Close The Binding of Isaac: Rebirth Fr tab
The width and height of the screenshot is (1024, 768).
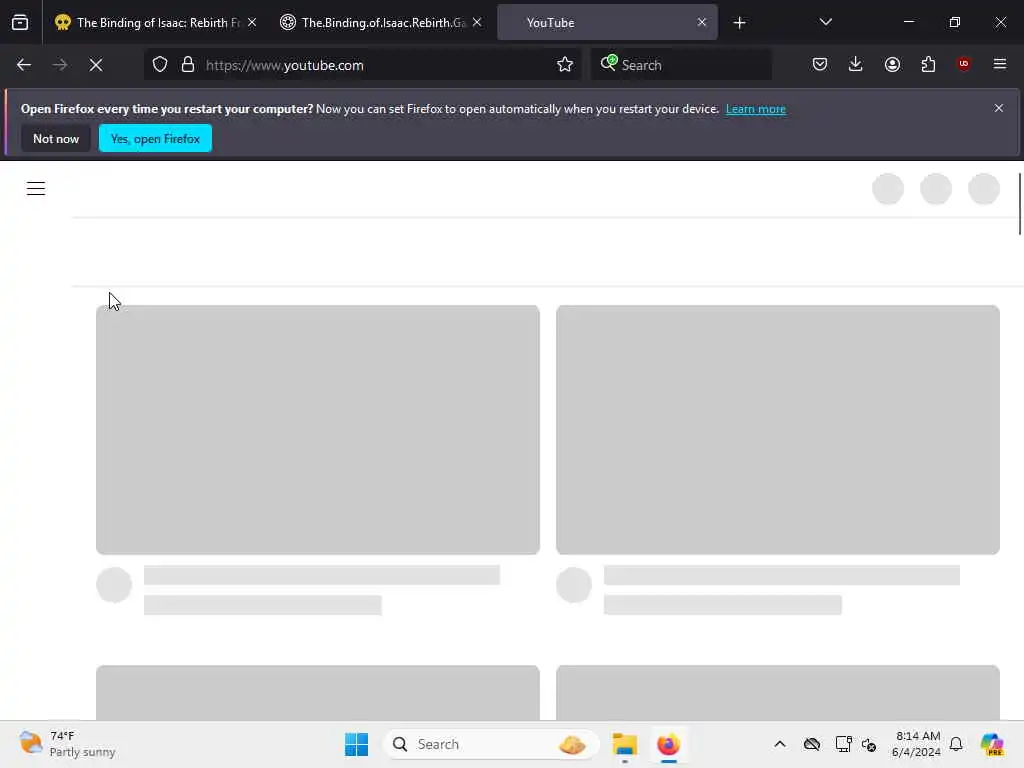point(252,22)
